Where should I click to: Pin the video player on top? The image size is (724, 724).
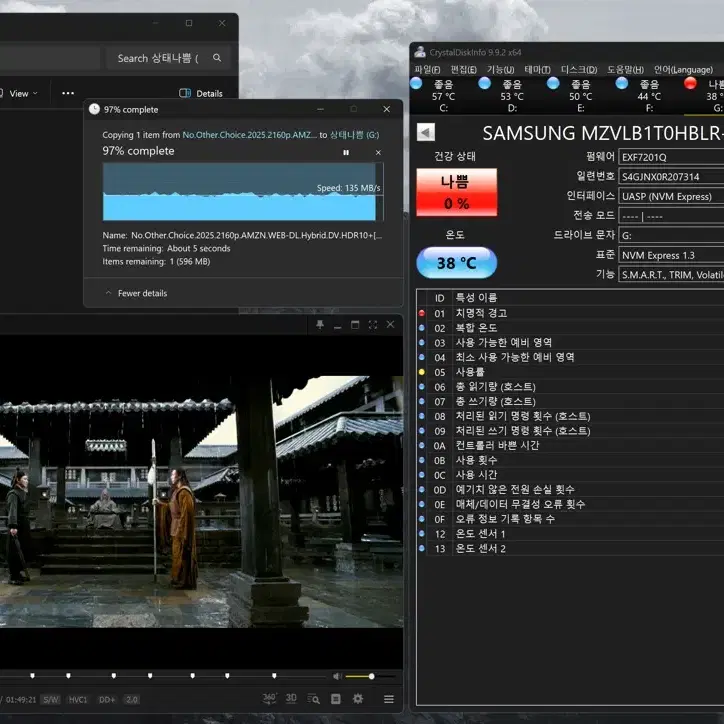coord(320,325)
